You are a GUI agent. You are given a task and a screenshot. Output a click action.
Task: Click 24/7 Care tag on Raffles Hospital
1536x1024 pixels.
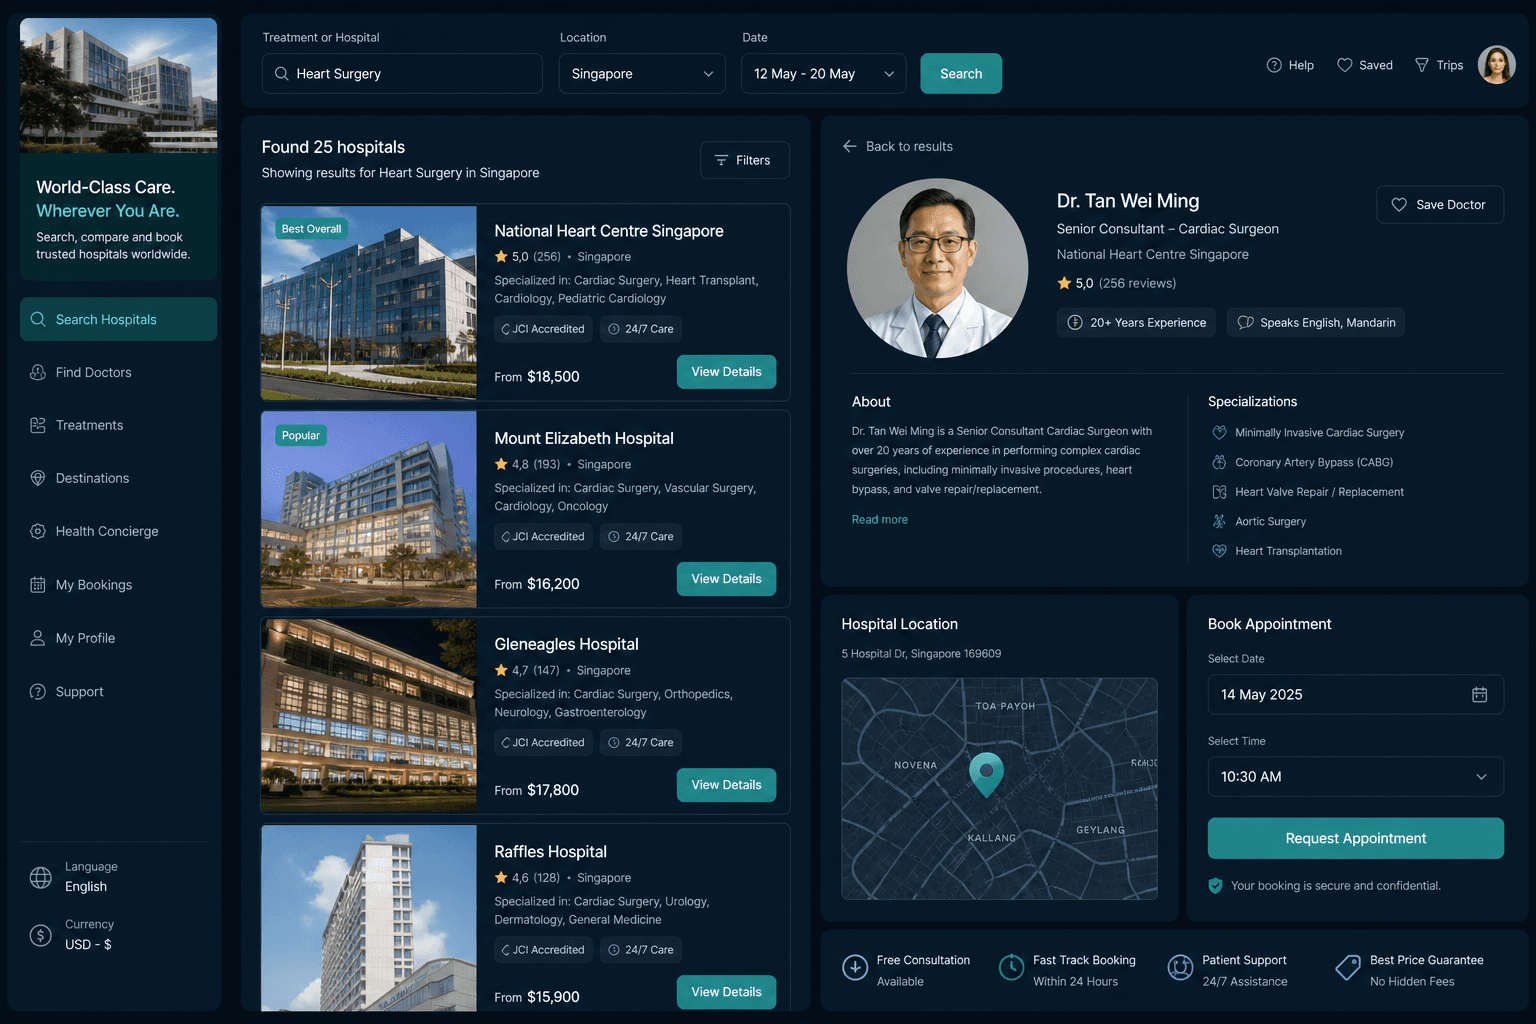tap(641, 950)
